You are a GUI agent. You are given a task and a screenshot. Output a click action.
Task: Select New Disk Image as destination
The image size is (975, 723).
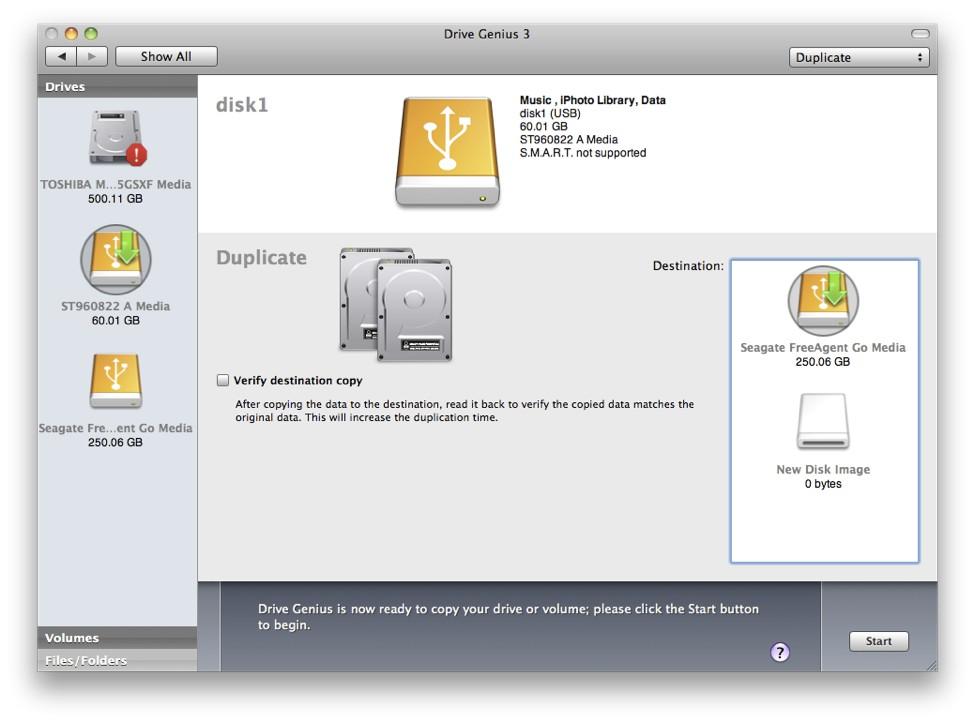coord(823,422)
